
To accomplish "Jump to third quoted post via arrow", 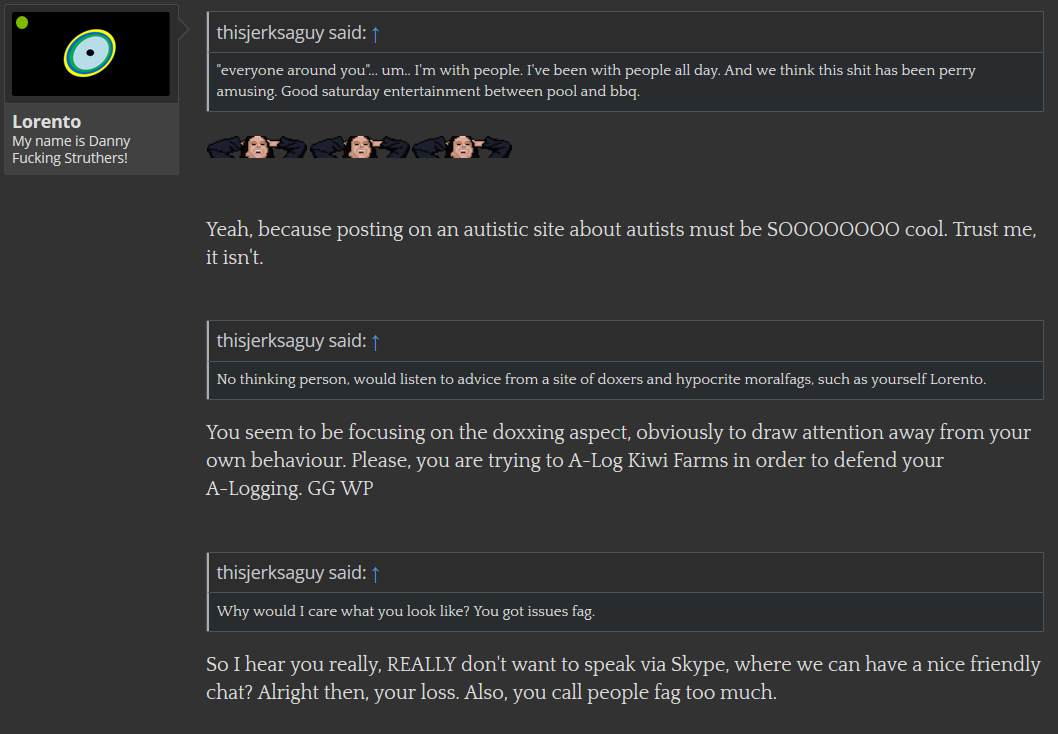I will pos(375,573).
